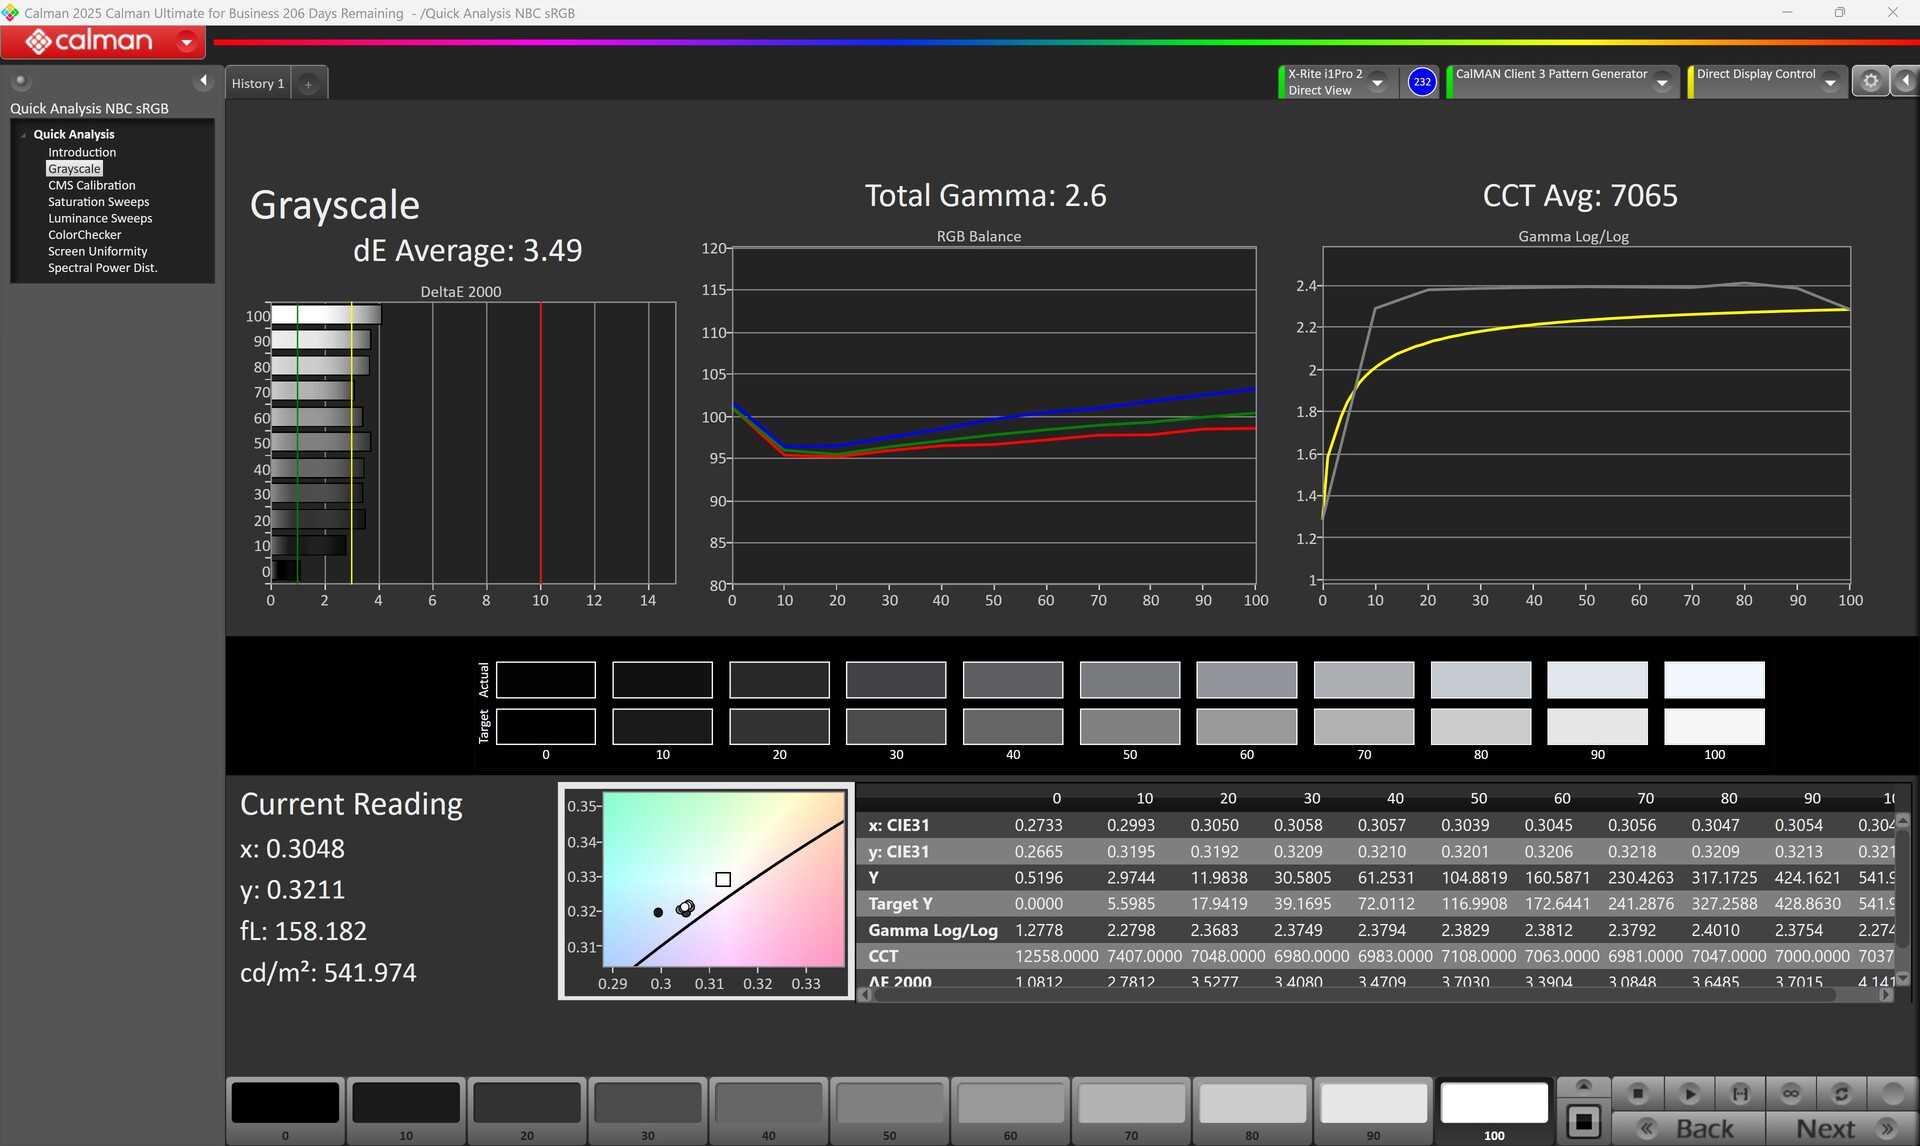Select the 50 percent gray swatch
The image size is (1920, 1146).
pos(889,1104)
